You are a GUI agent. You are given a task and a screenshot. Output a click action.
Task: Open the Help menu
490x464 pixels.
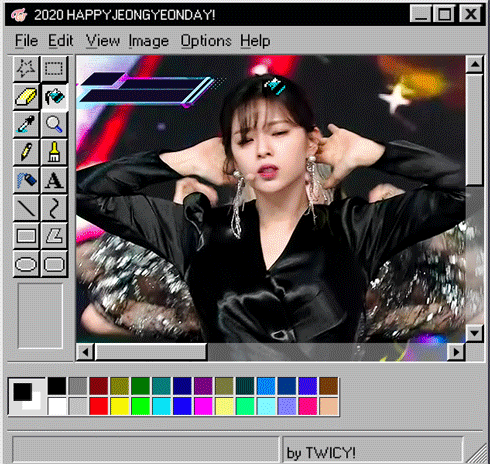(255, 41)
